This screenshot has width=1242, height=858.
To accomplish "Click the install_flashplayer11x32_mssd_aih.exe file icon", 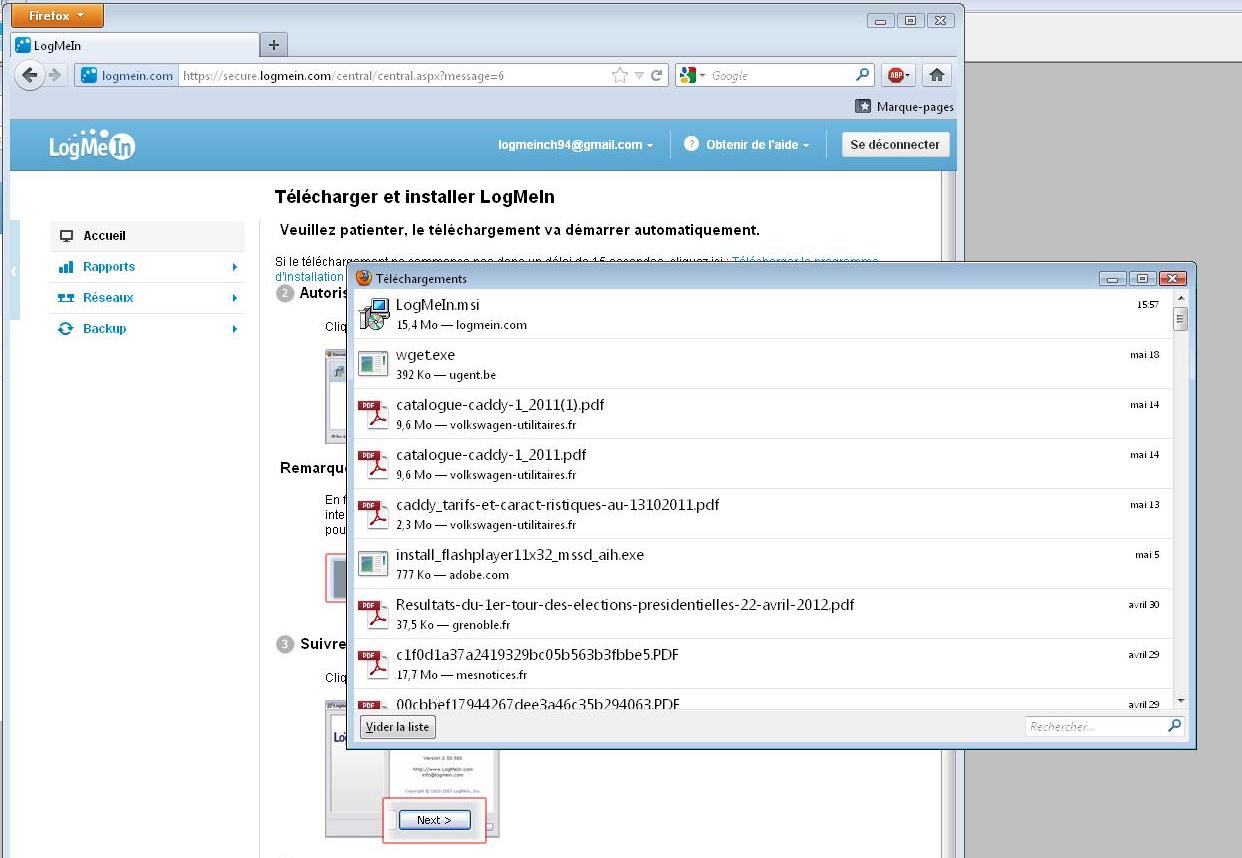I will (x=374, y=564).
